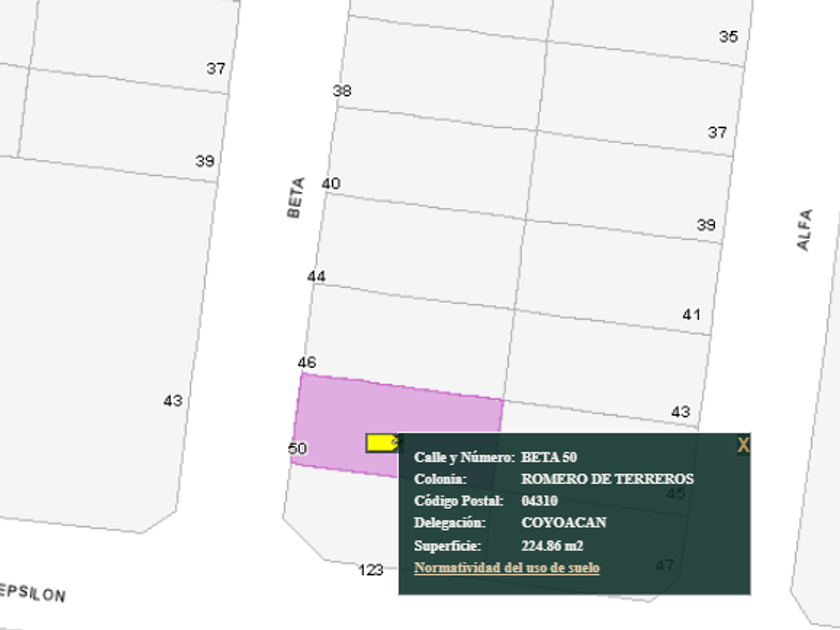Viewport: 840px width, 630px height.
Task: Click lot number 46 label
Action: tap(307, 363)
